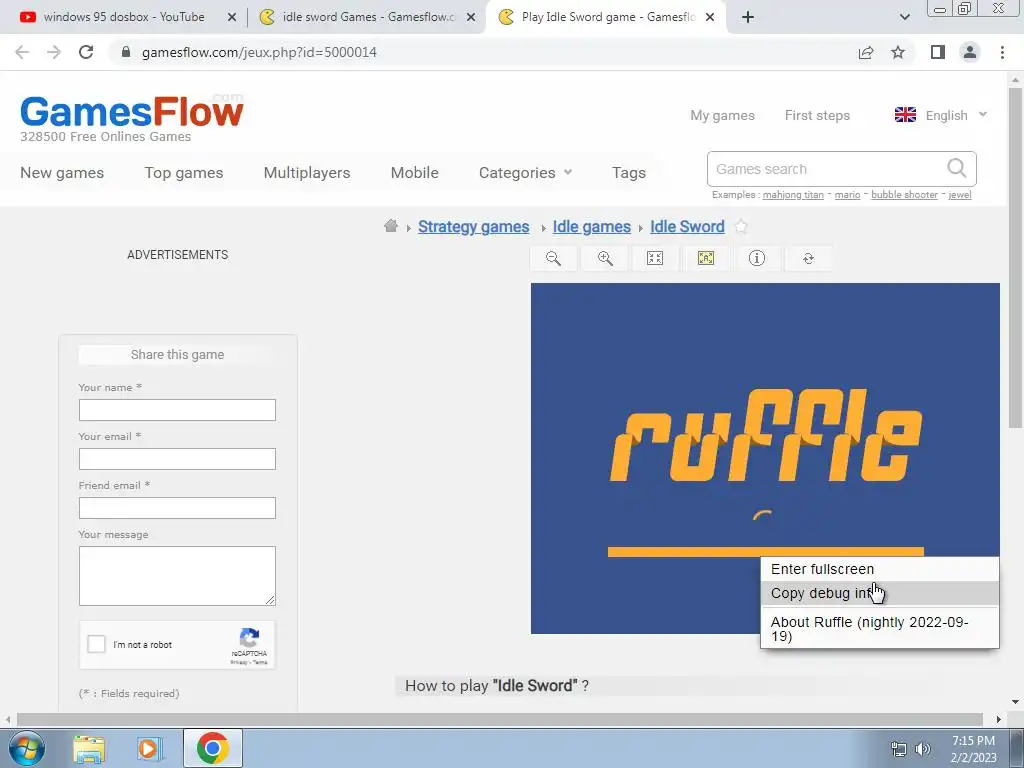Click the mahjong titan example link

(793, 195)
